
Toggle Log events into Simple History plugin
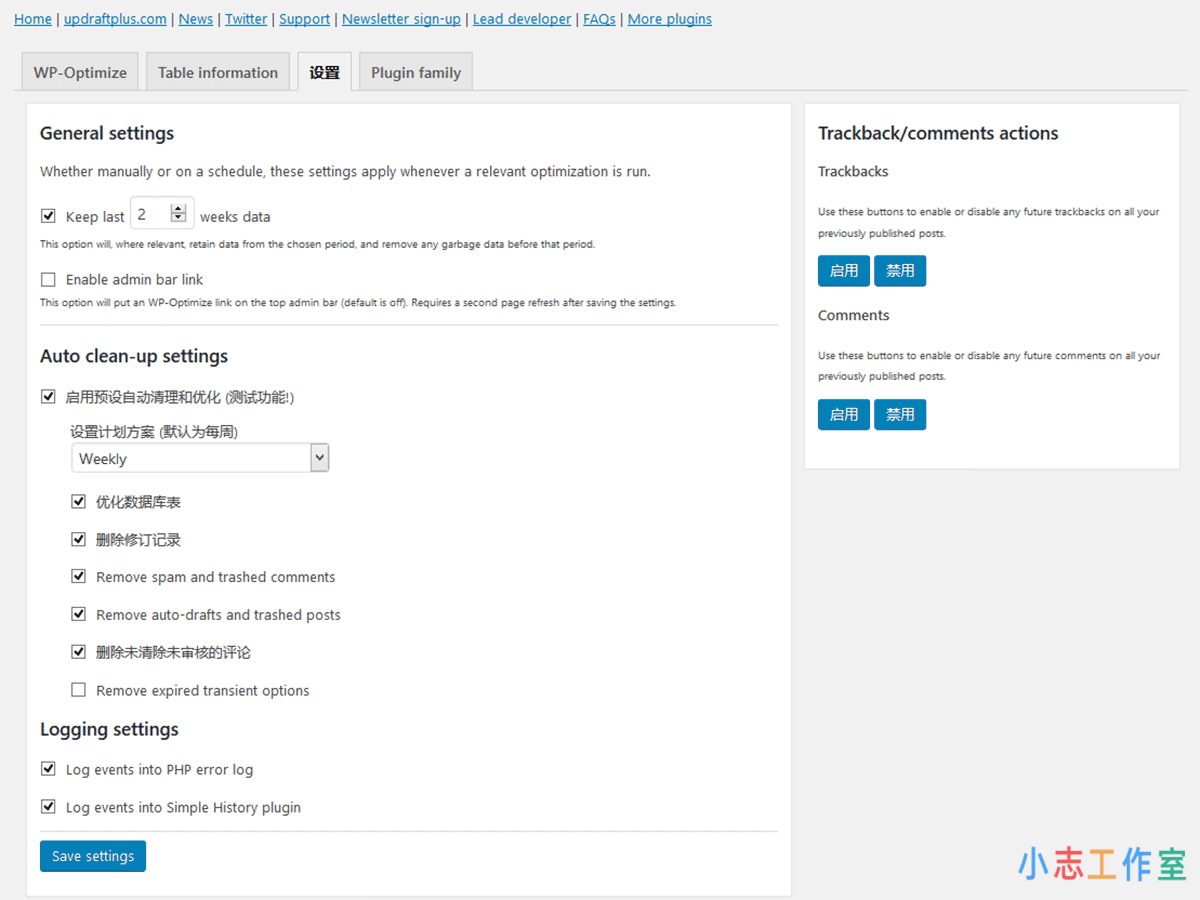(x=48, y=806)
